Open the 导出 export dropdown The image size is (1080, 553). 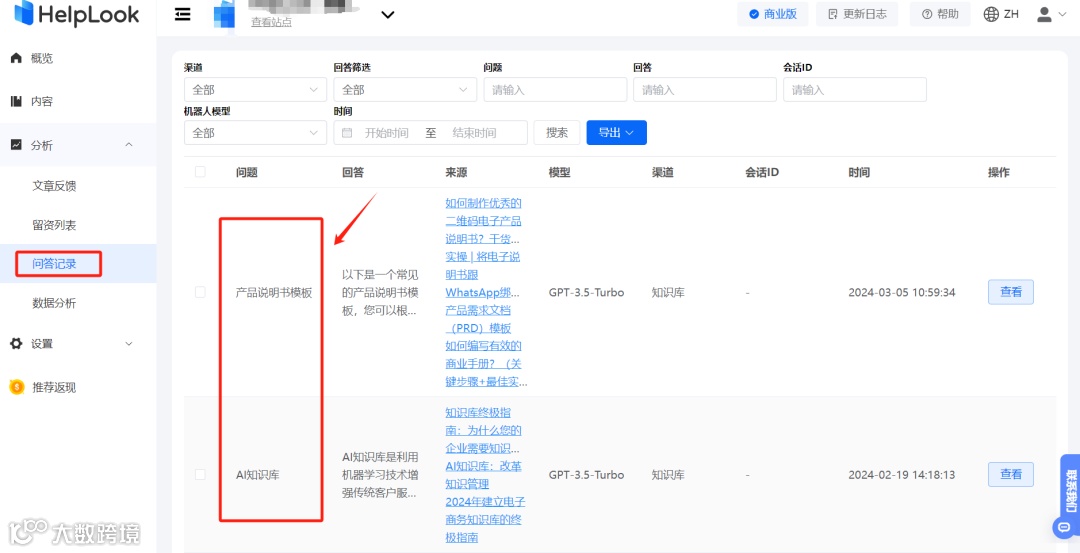pyautogui.click(x=616, y=133)
